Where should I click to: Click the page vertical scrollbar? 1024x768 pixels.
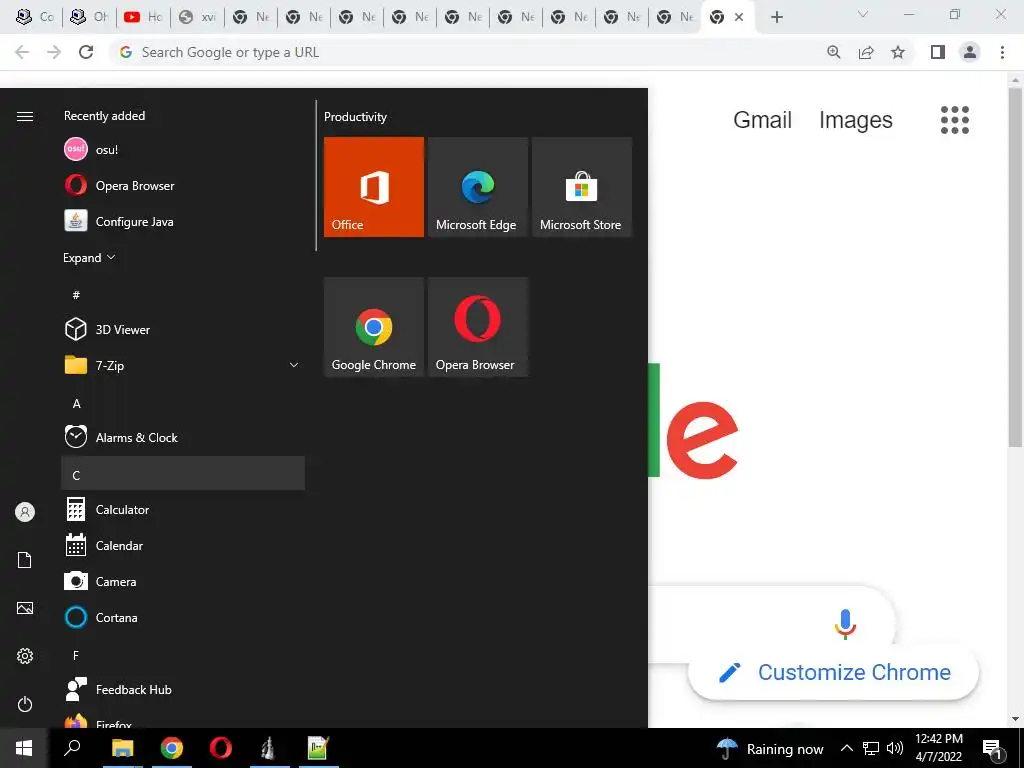[1016, 268]
